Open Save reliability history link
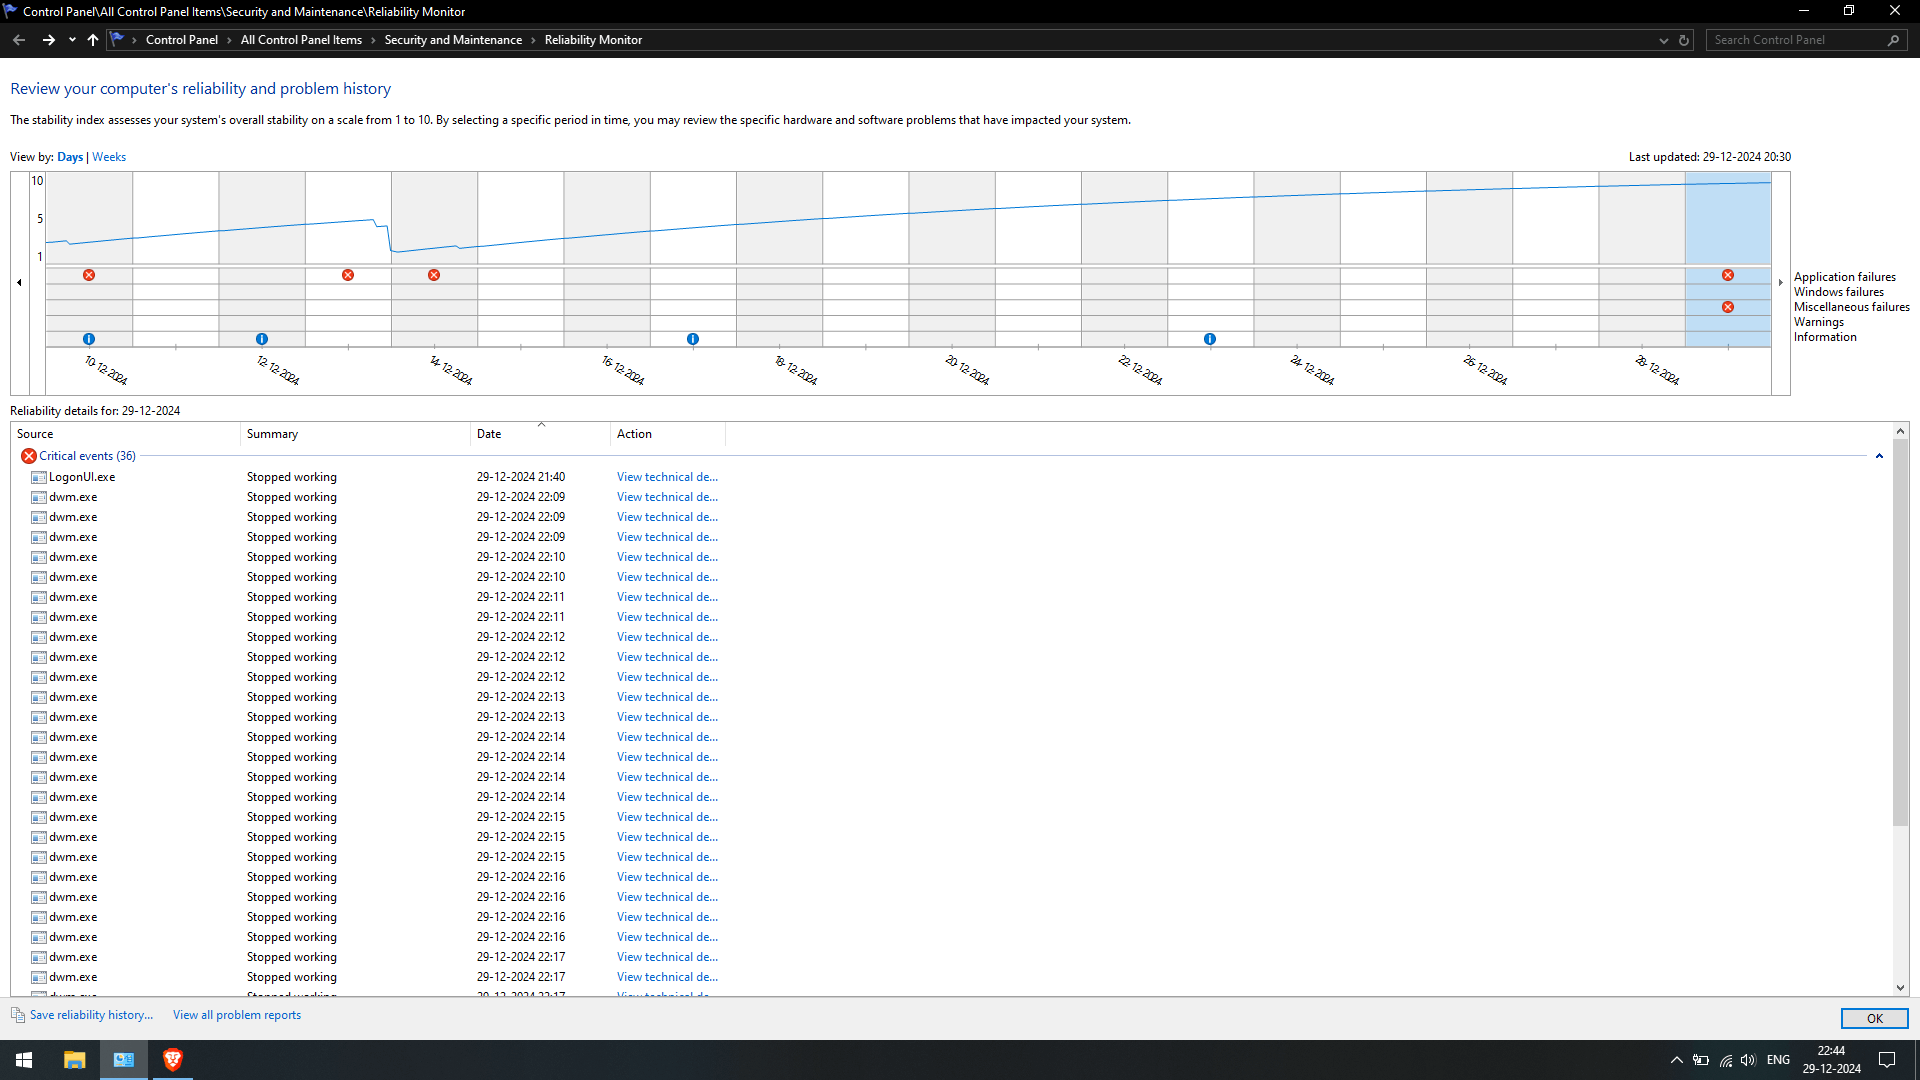 (x=91, y=1015)
